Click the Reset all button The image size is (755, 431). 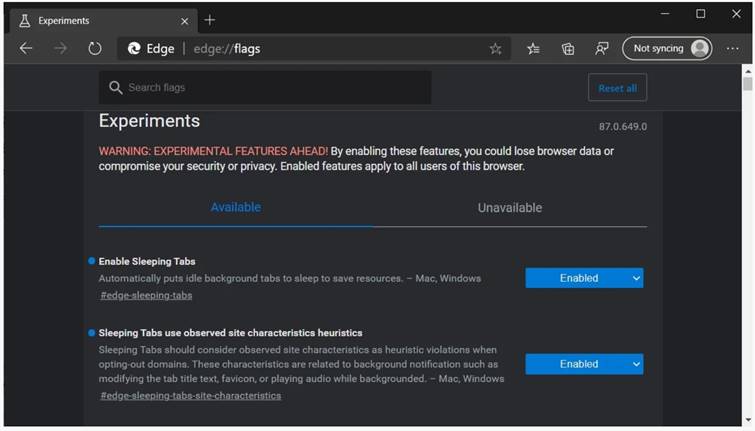click(x=617, y=88)
